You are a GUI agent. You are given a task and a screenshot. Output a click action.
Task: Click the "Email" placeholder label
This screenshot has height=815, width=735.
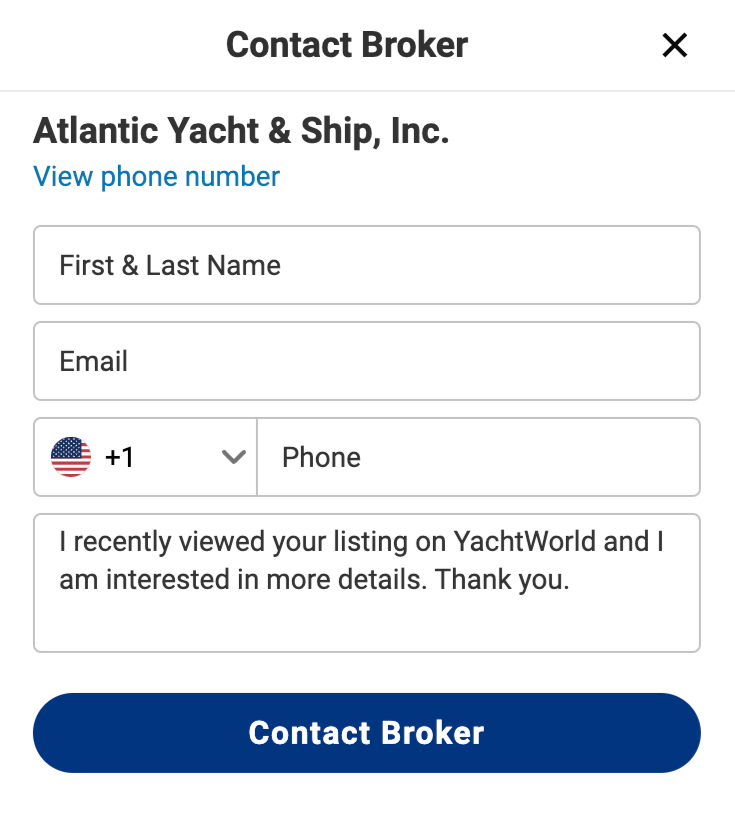(x=94, y=361)
